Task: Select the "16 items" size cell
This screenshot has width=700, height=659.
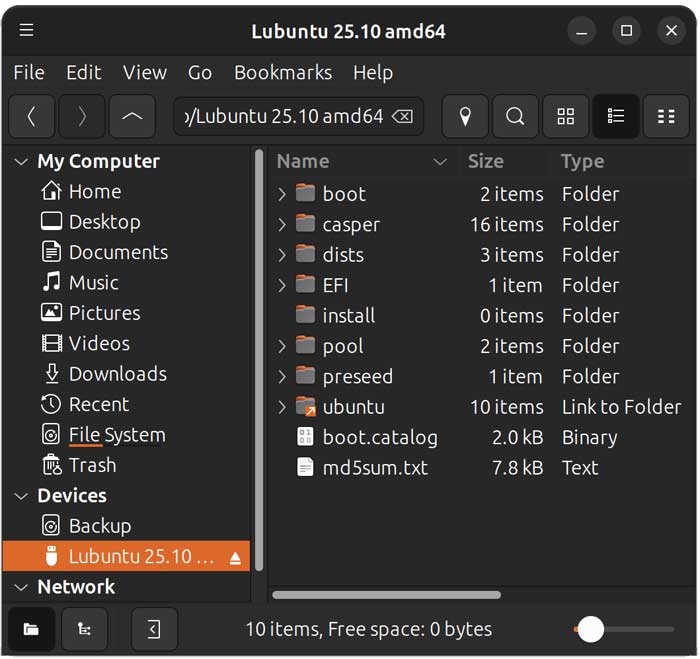Action: coord(507,225)
